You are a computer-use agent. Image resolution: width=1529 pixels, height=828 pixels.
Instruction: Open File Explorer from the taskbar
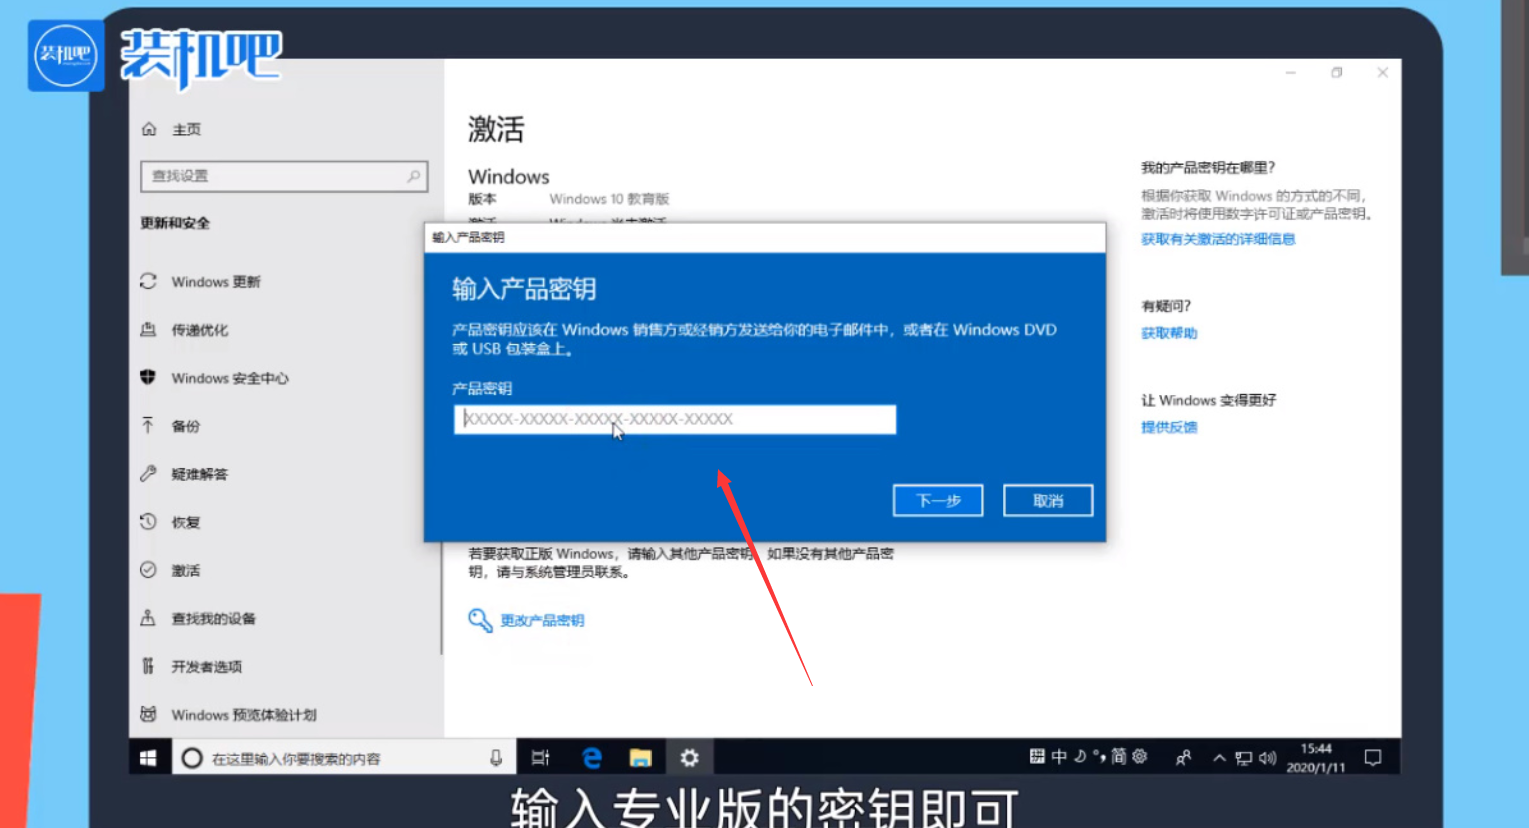(640, 758)
